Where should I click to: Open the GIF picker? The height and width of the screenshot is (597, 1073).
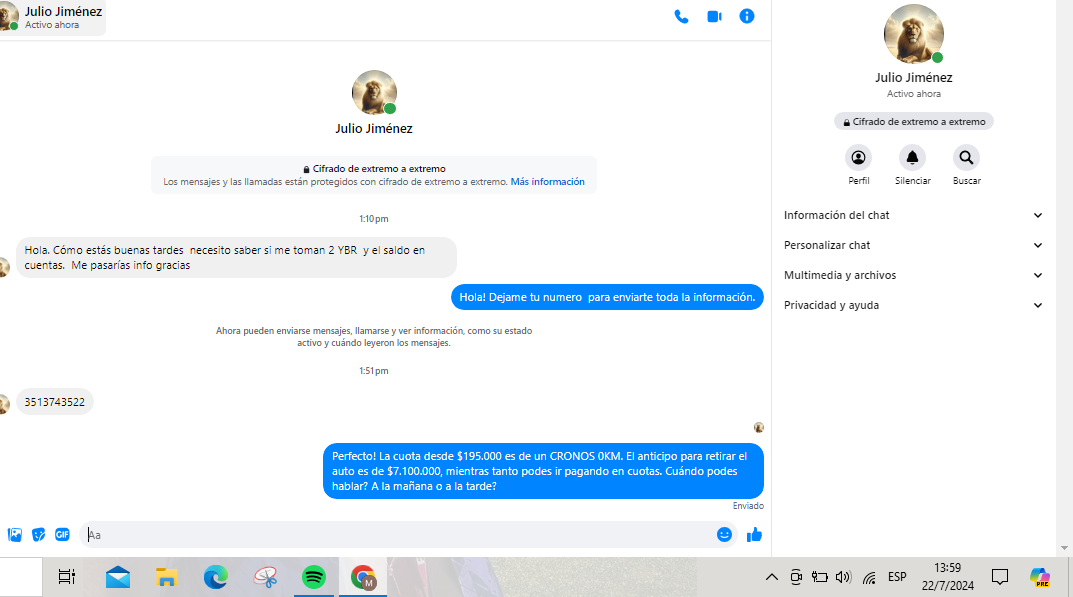pyautogui.click(x=62, y=535)
